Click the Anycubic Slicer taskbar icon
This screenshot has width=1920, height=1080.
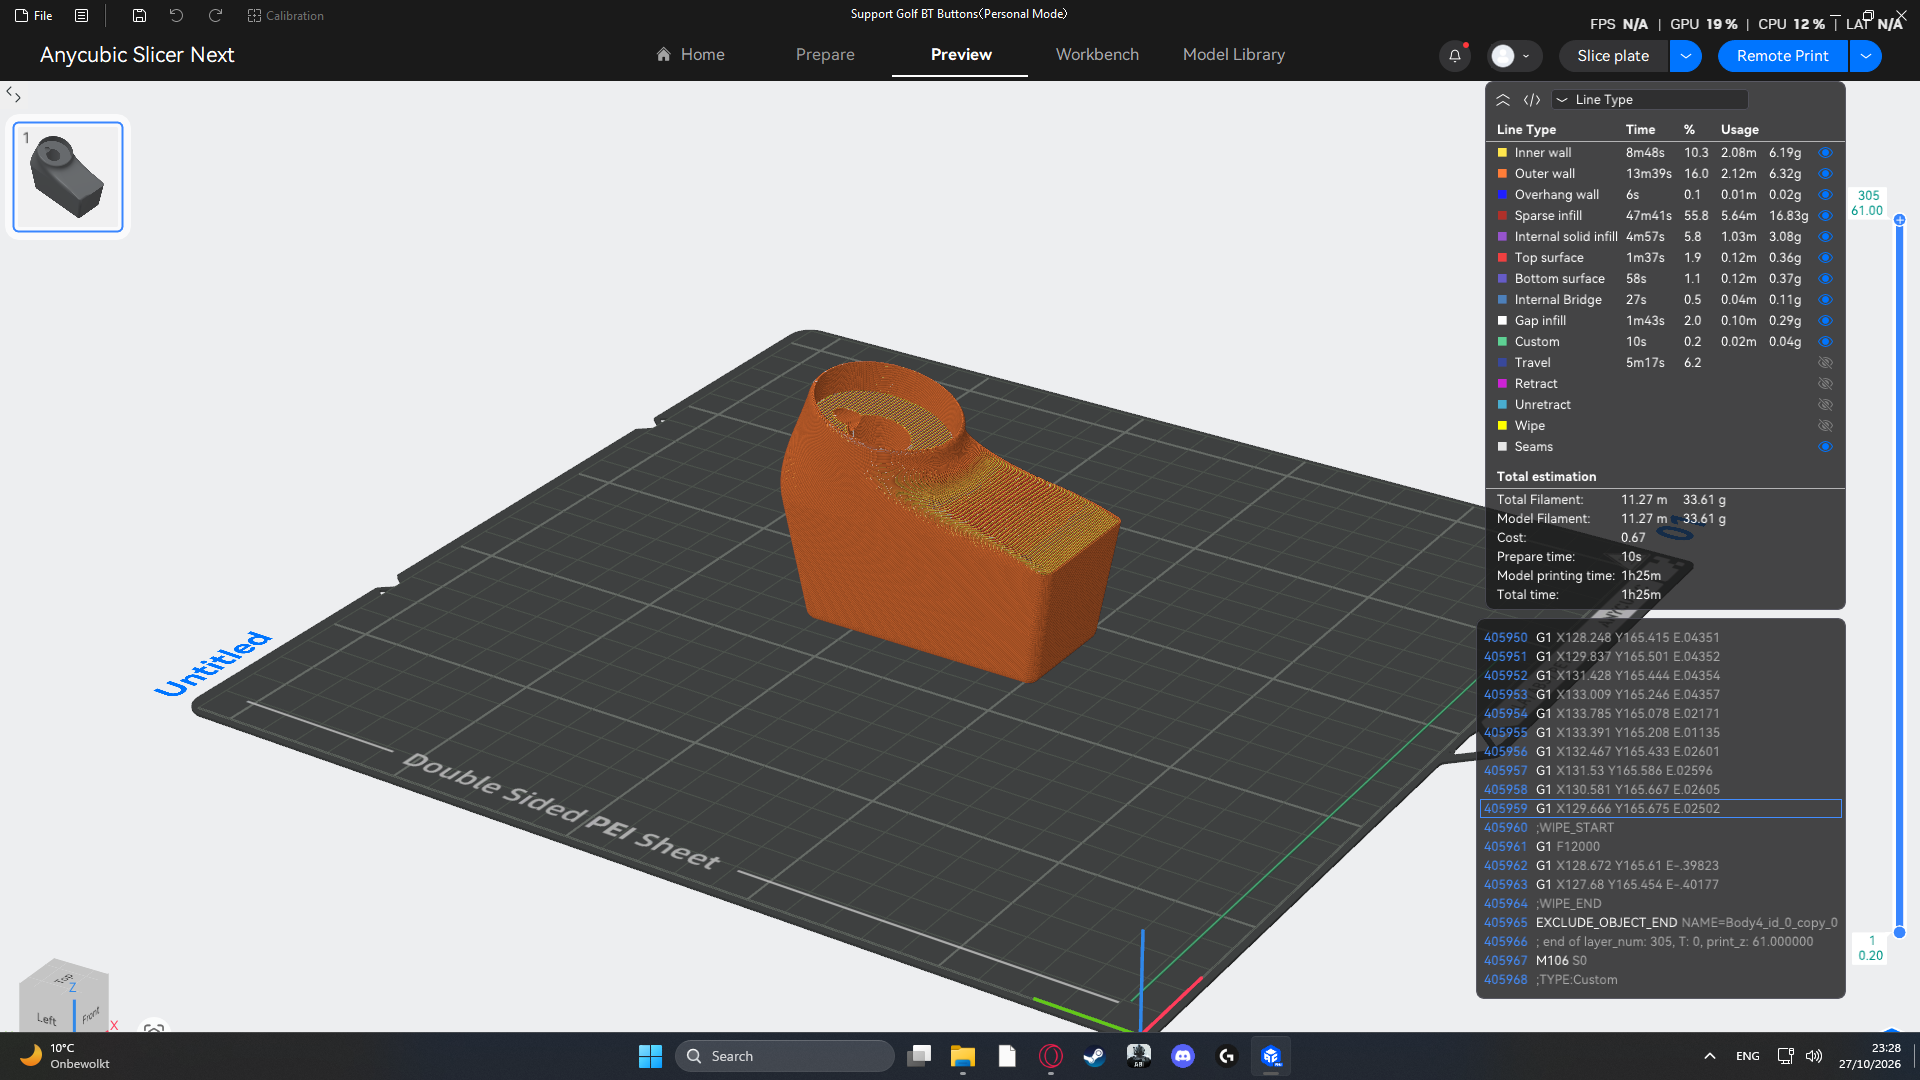coord(1271,1056)
